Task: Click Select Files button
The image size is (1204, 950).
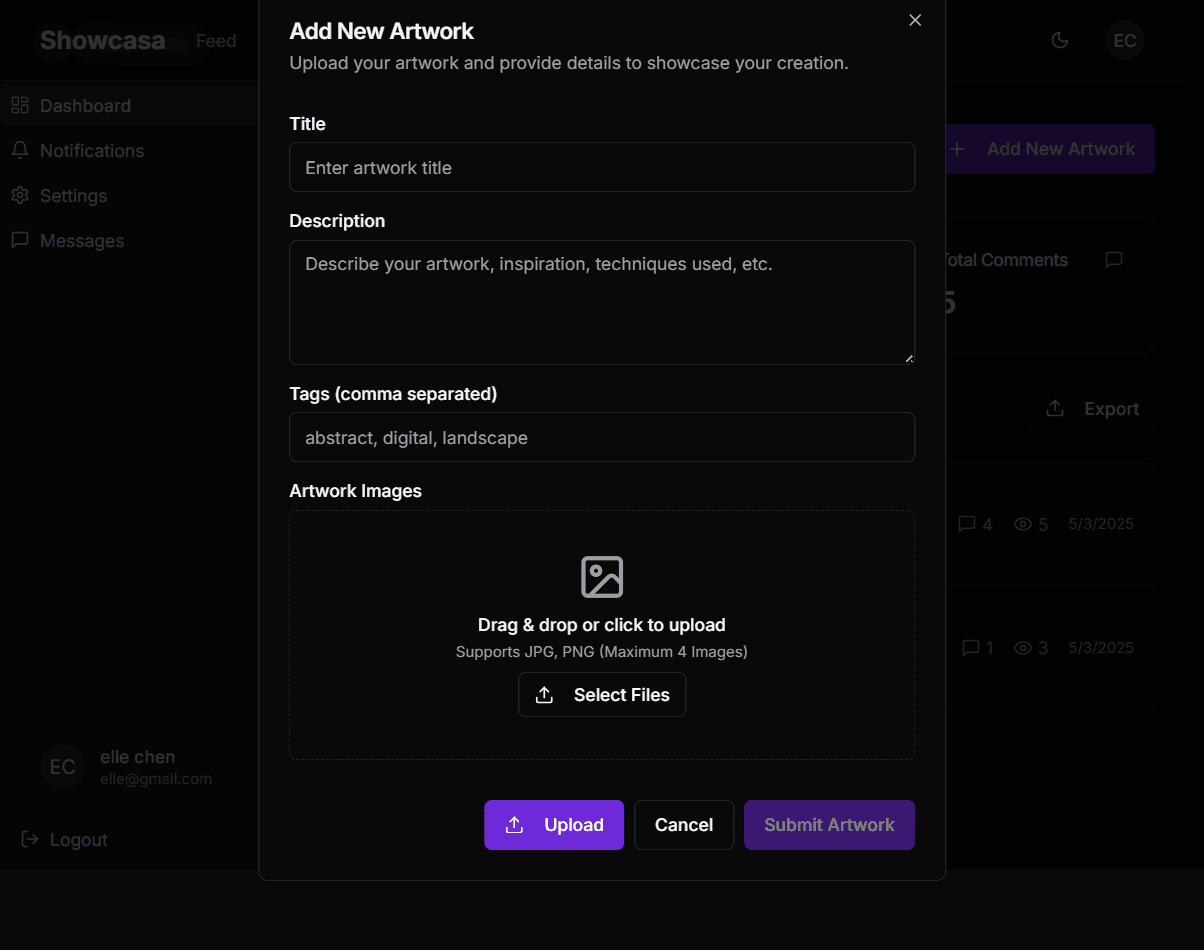Action: pyautogui.click(x=602, y=695)
